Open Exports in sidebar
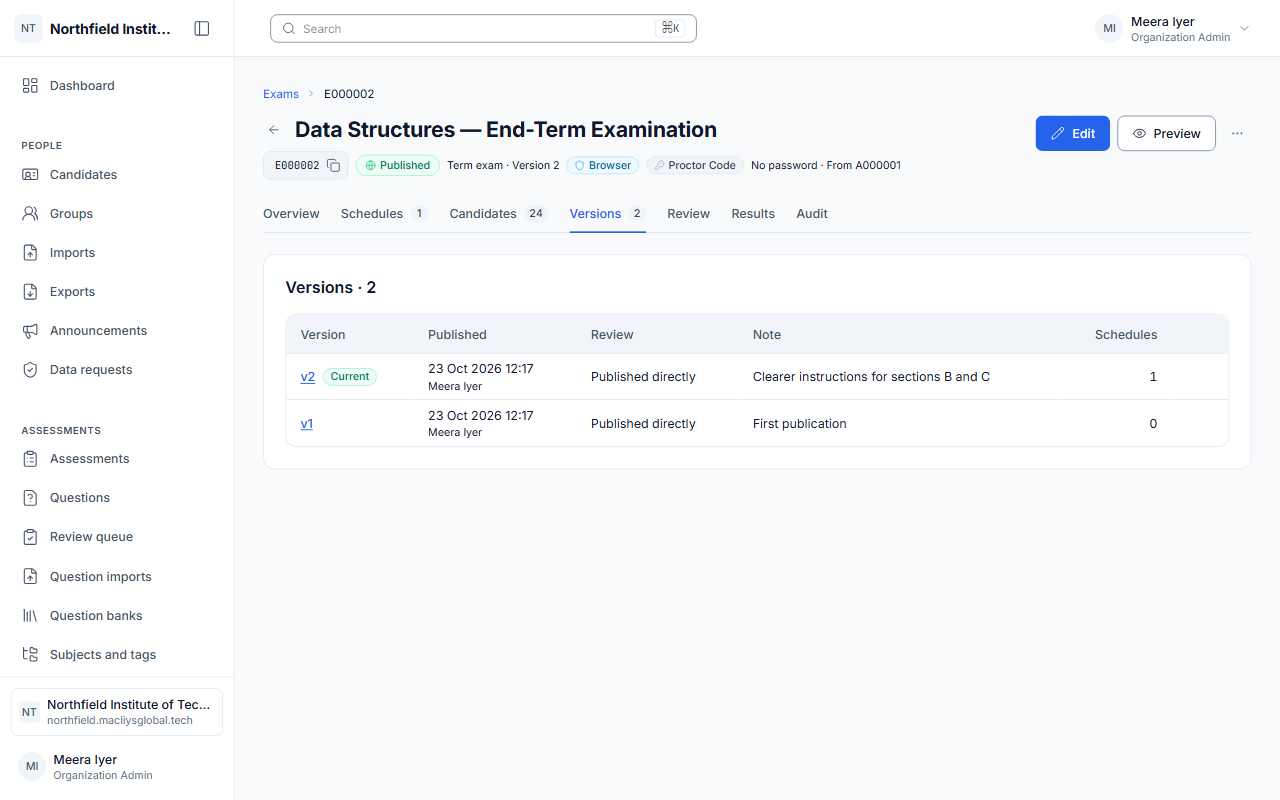 117,291
